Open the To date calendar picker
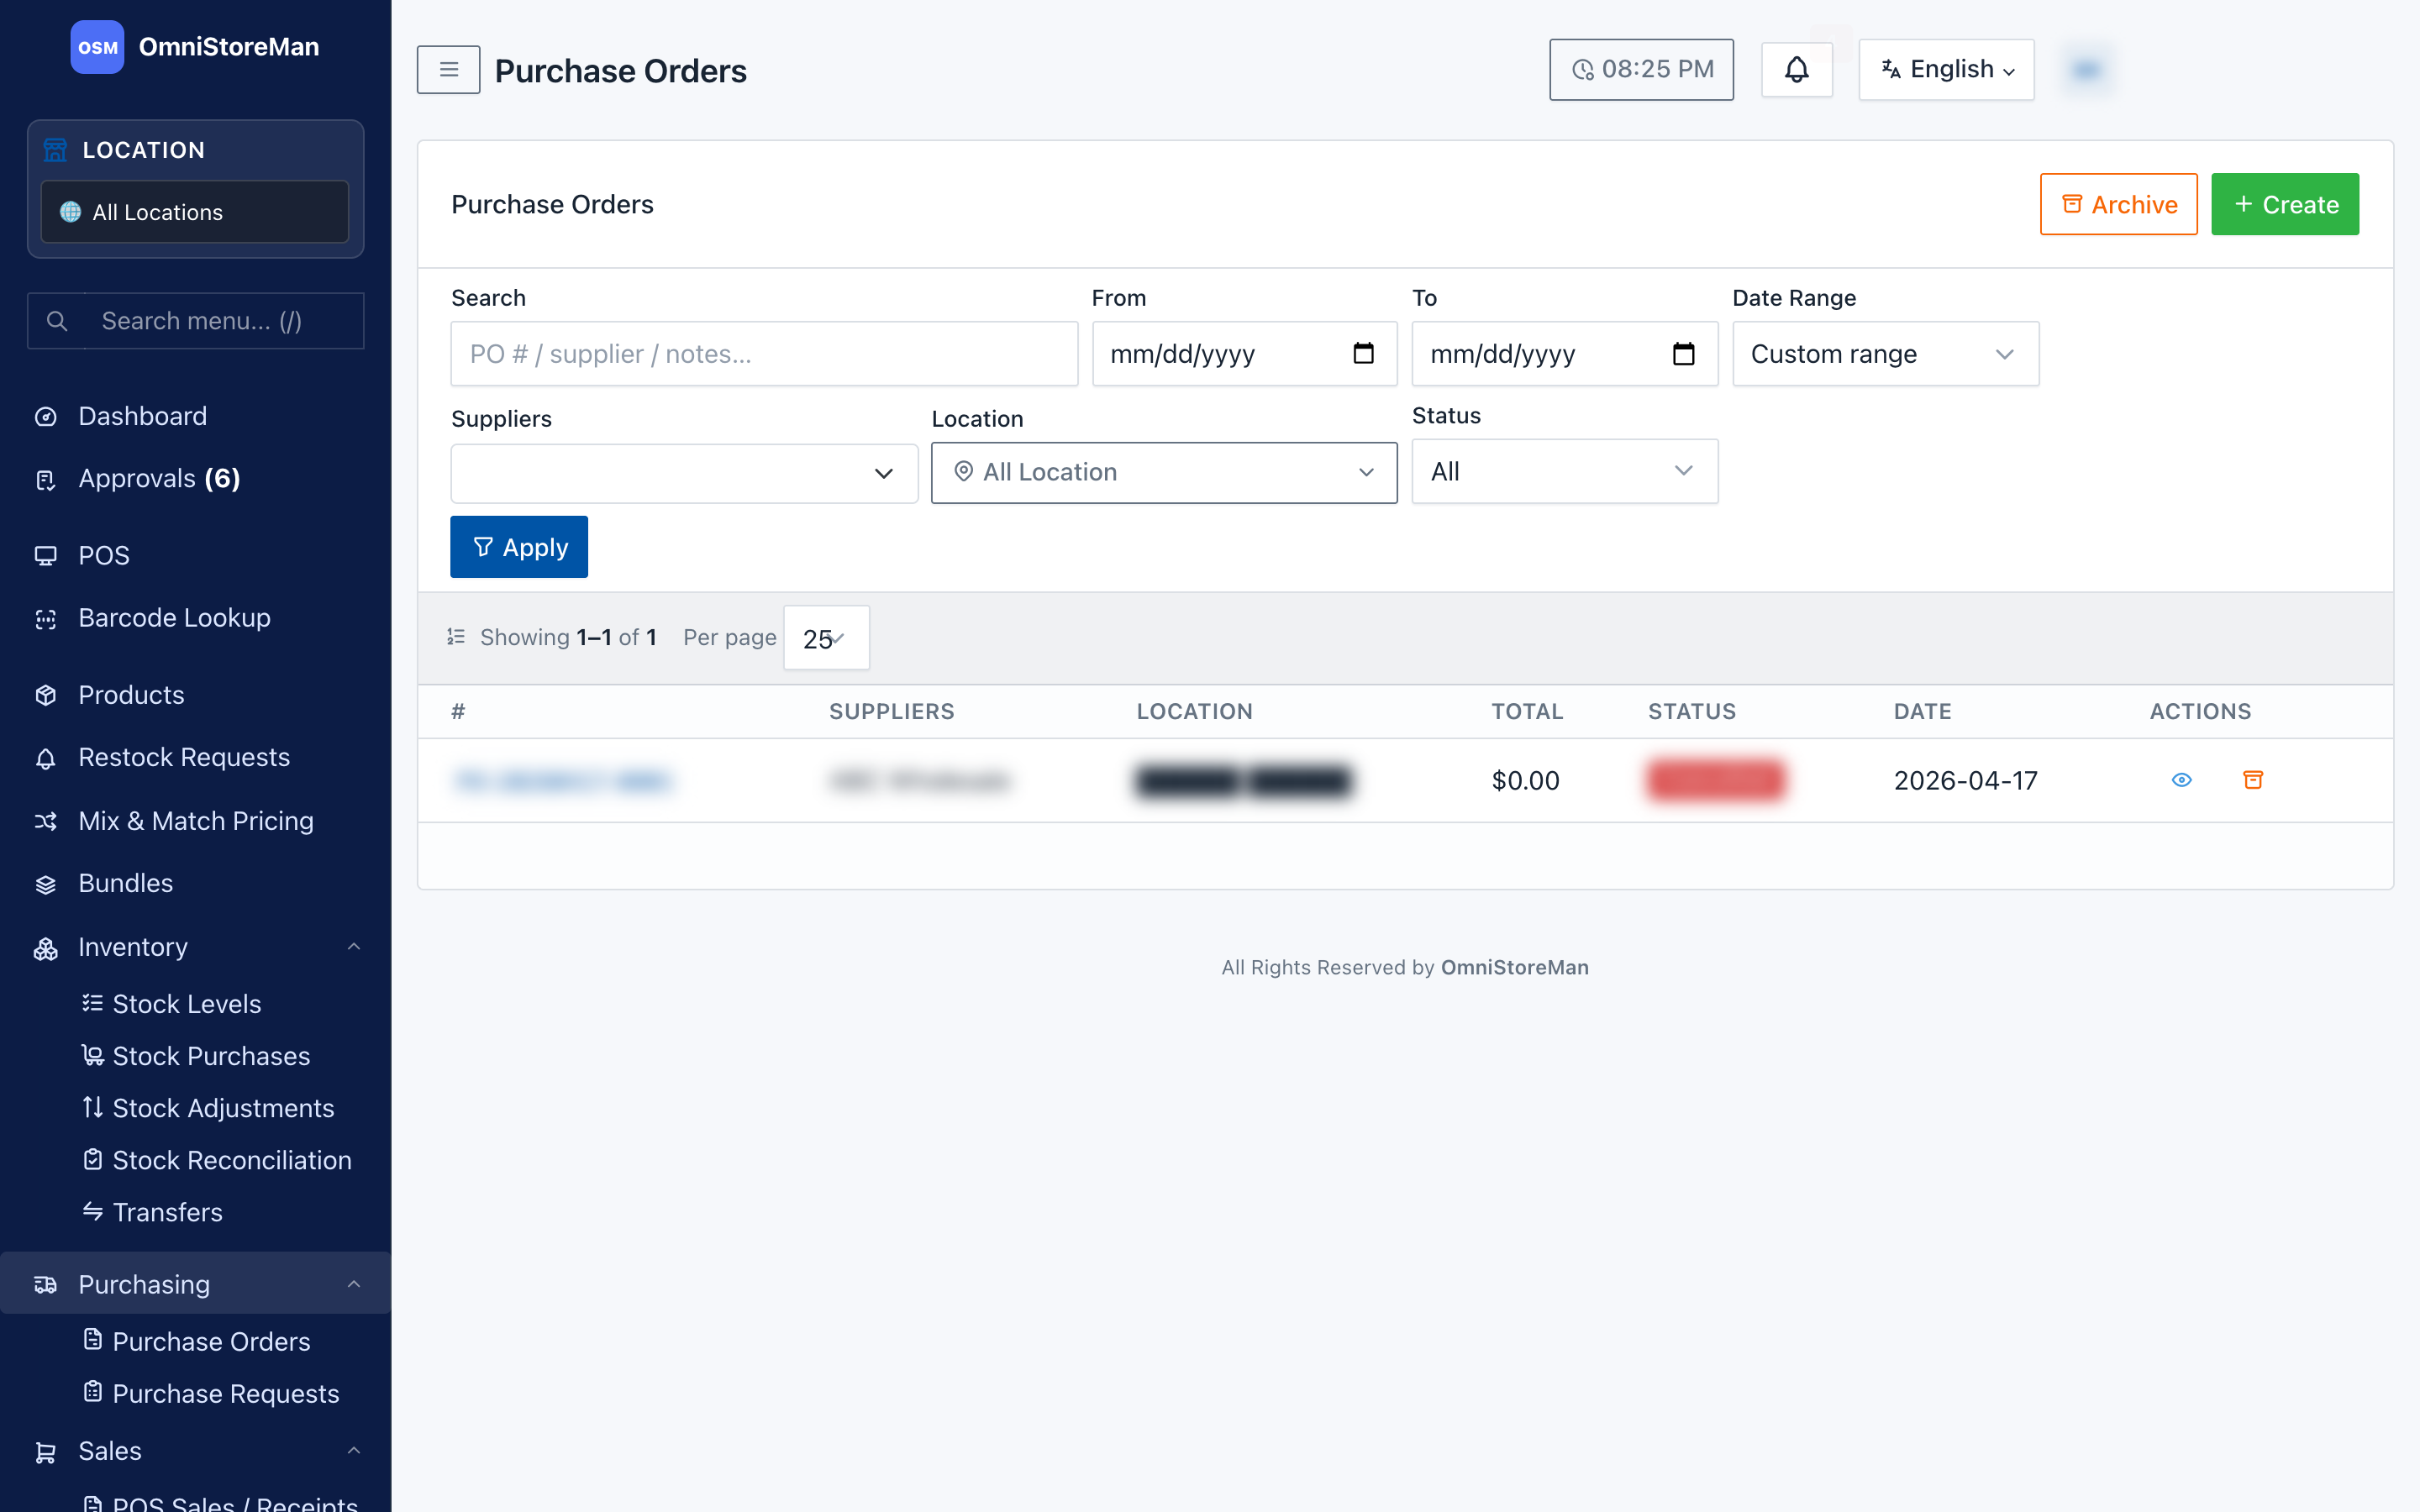 pyautogui.click(x=1683, y=353)
